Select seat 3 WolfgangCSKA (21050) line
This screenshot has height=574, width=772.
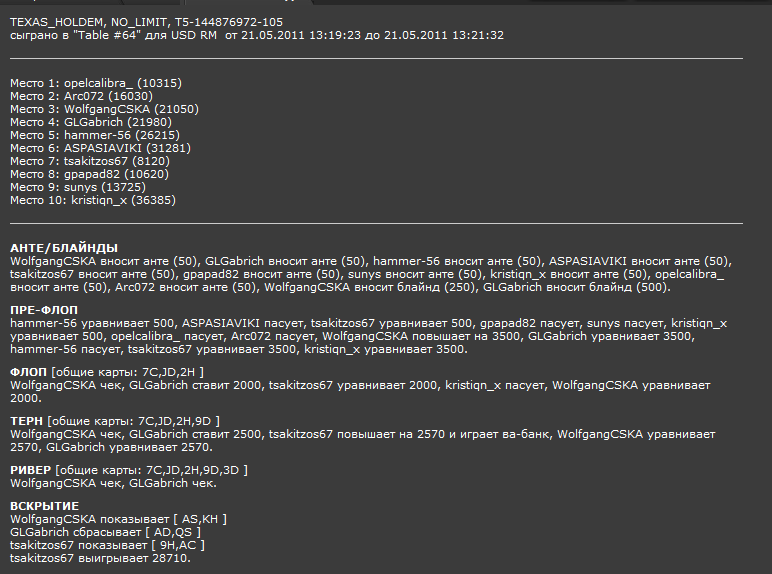tap(104, 109)
